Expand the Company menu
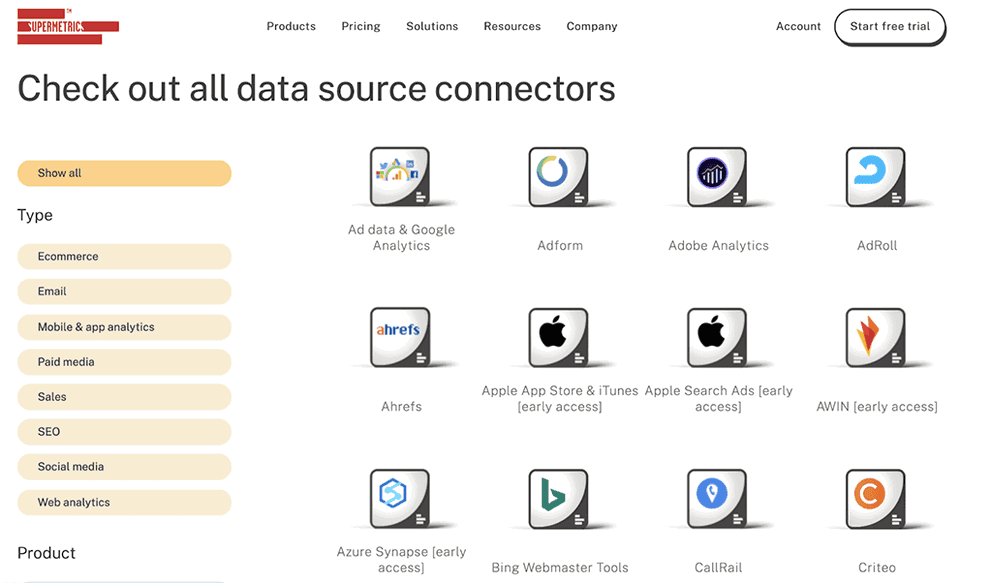The image size is (992, 583). [591, 26]
